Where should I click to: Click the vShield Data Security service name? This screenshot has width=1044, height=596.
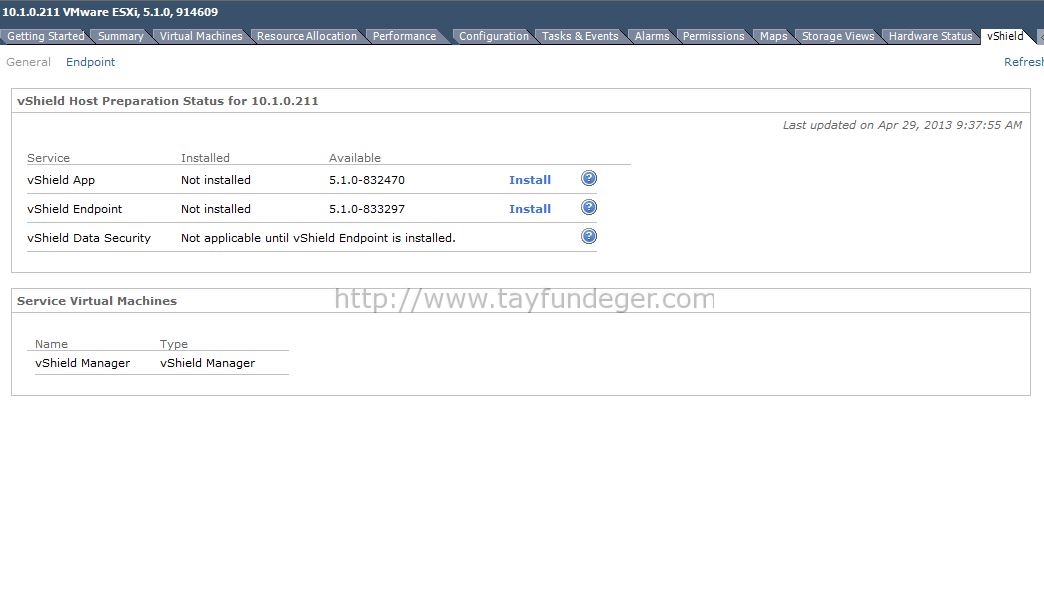89,238
